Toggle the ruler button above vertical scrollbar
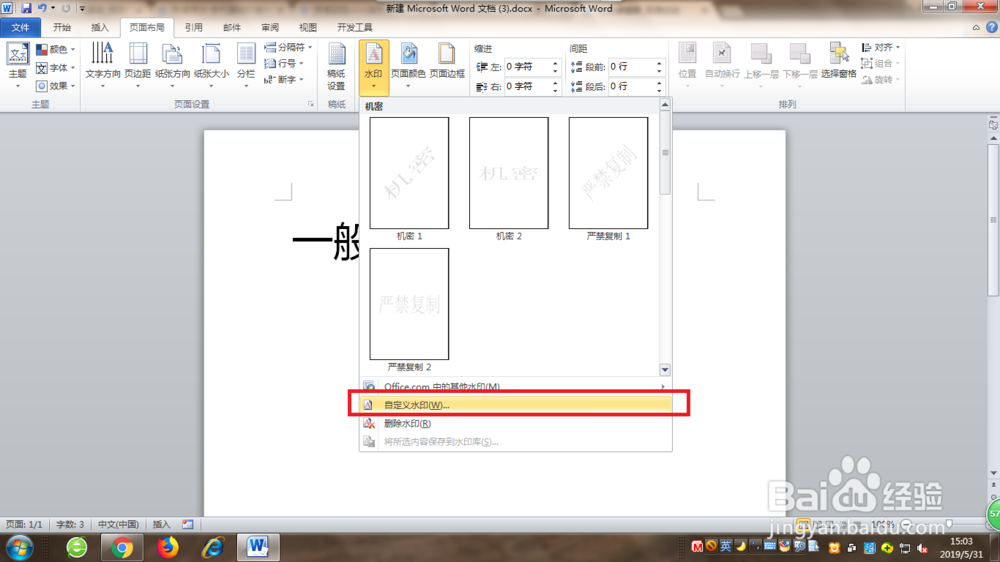The height and width of the screenshot is (562, 1000). pyautogui.click(x=993, y=125)
